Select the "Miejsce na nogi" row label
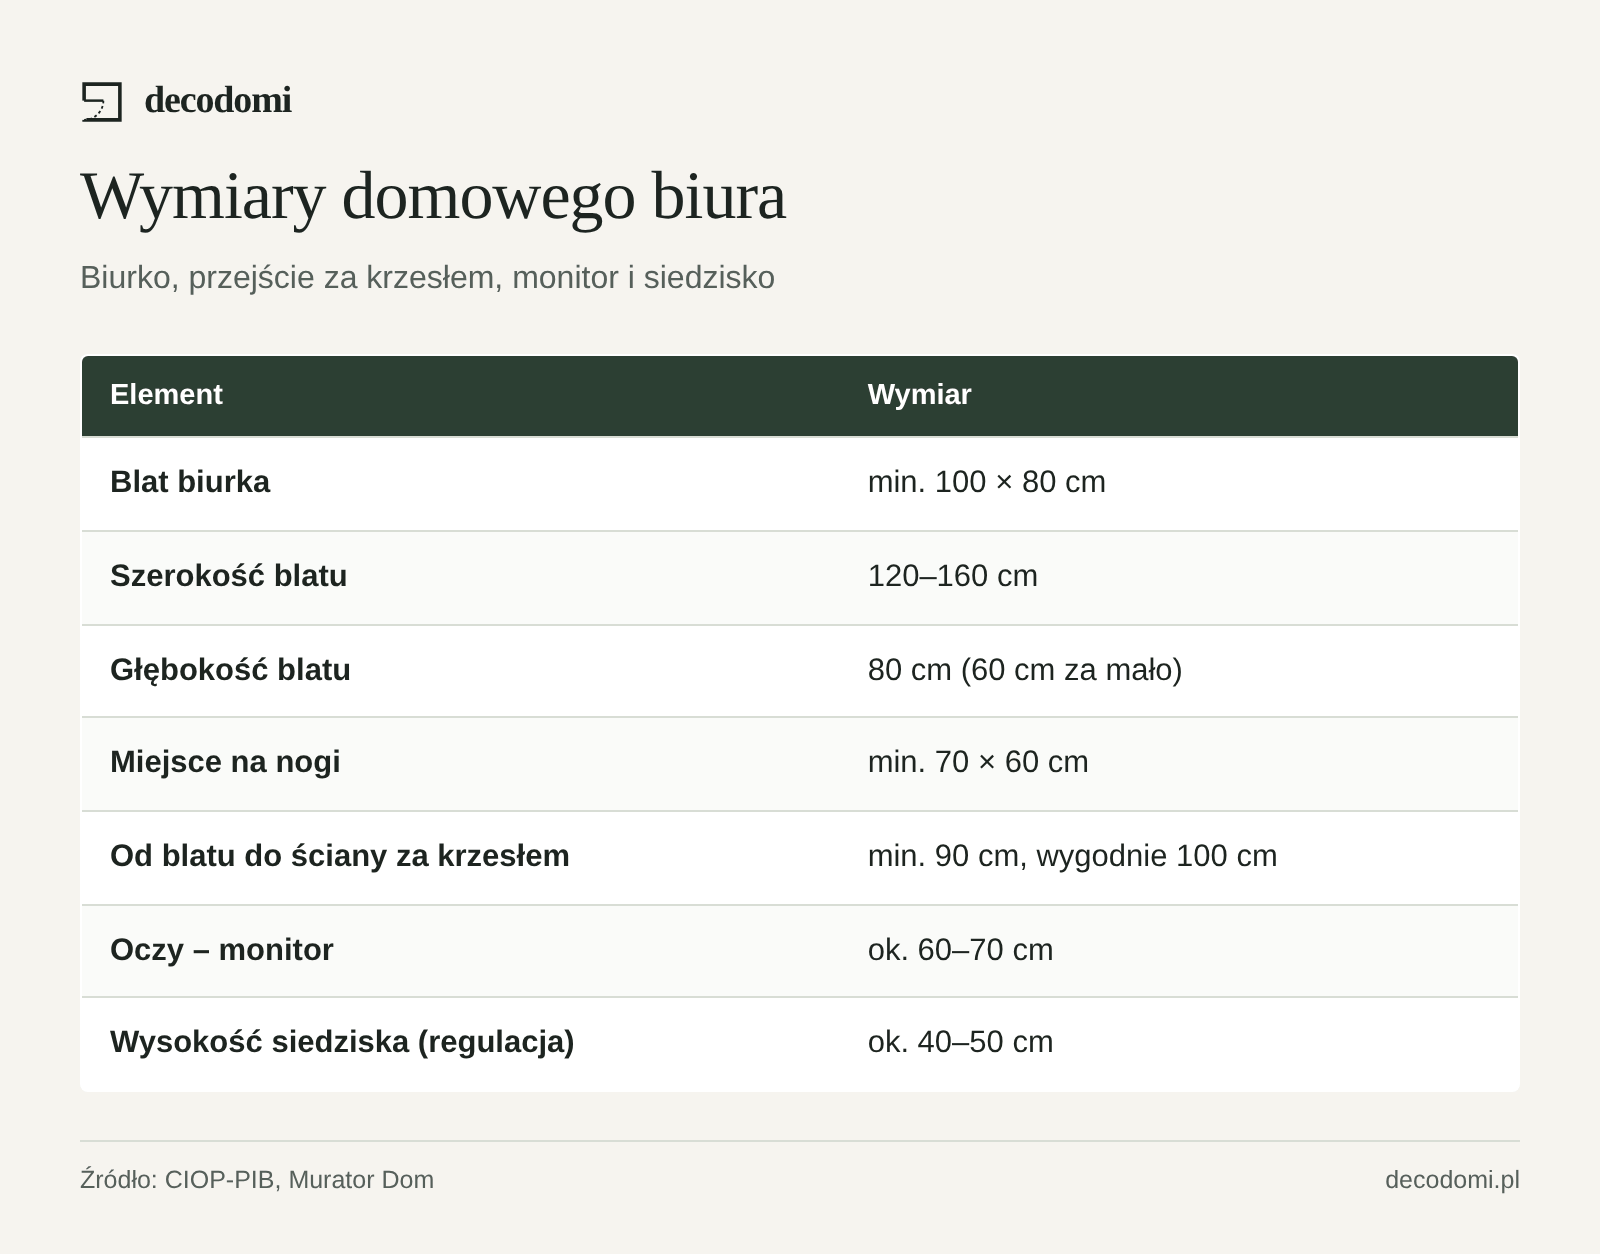This screenshot has width=1600, height=1256. pos(225,762)
